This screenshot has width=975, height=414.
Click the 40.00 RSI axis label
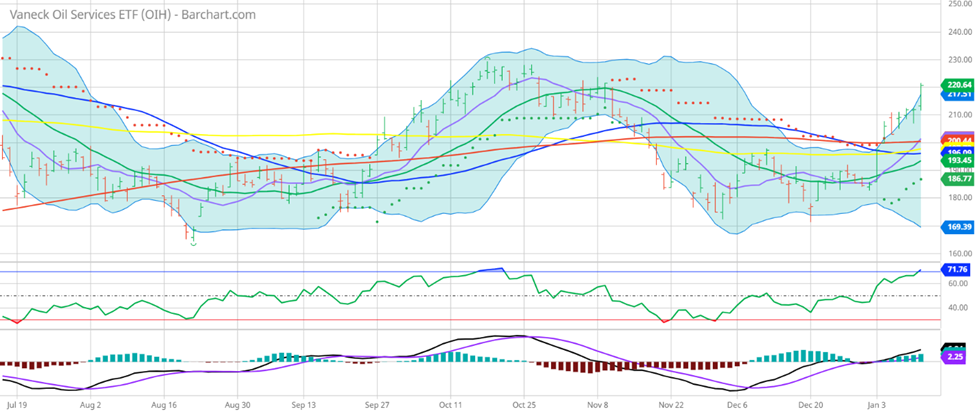(x=958, y=308)
